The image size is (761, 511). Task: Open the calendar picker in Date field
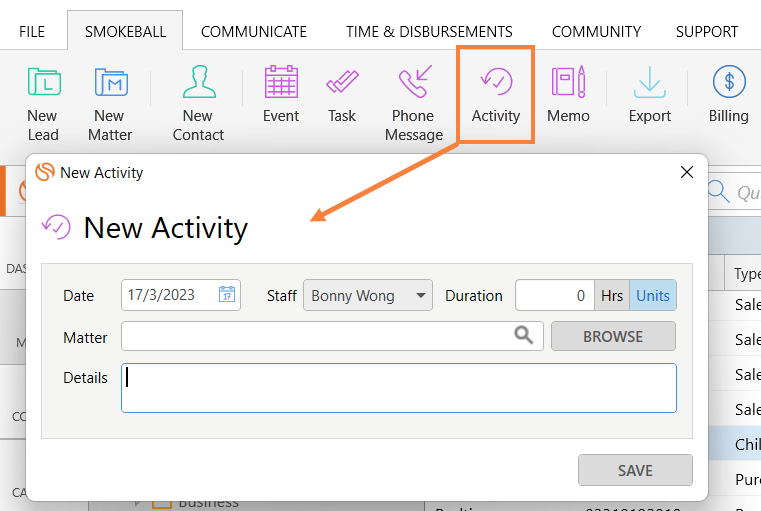pyautogui.click(x=227, y=294)
